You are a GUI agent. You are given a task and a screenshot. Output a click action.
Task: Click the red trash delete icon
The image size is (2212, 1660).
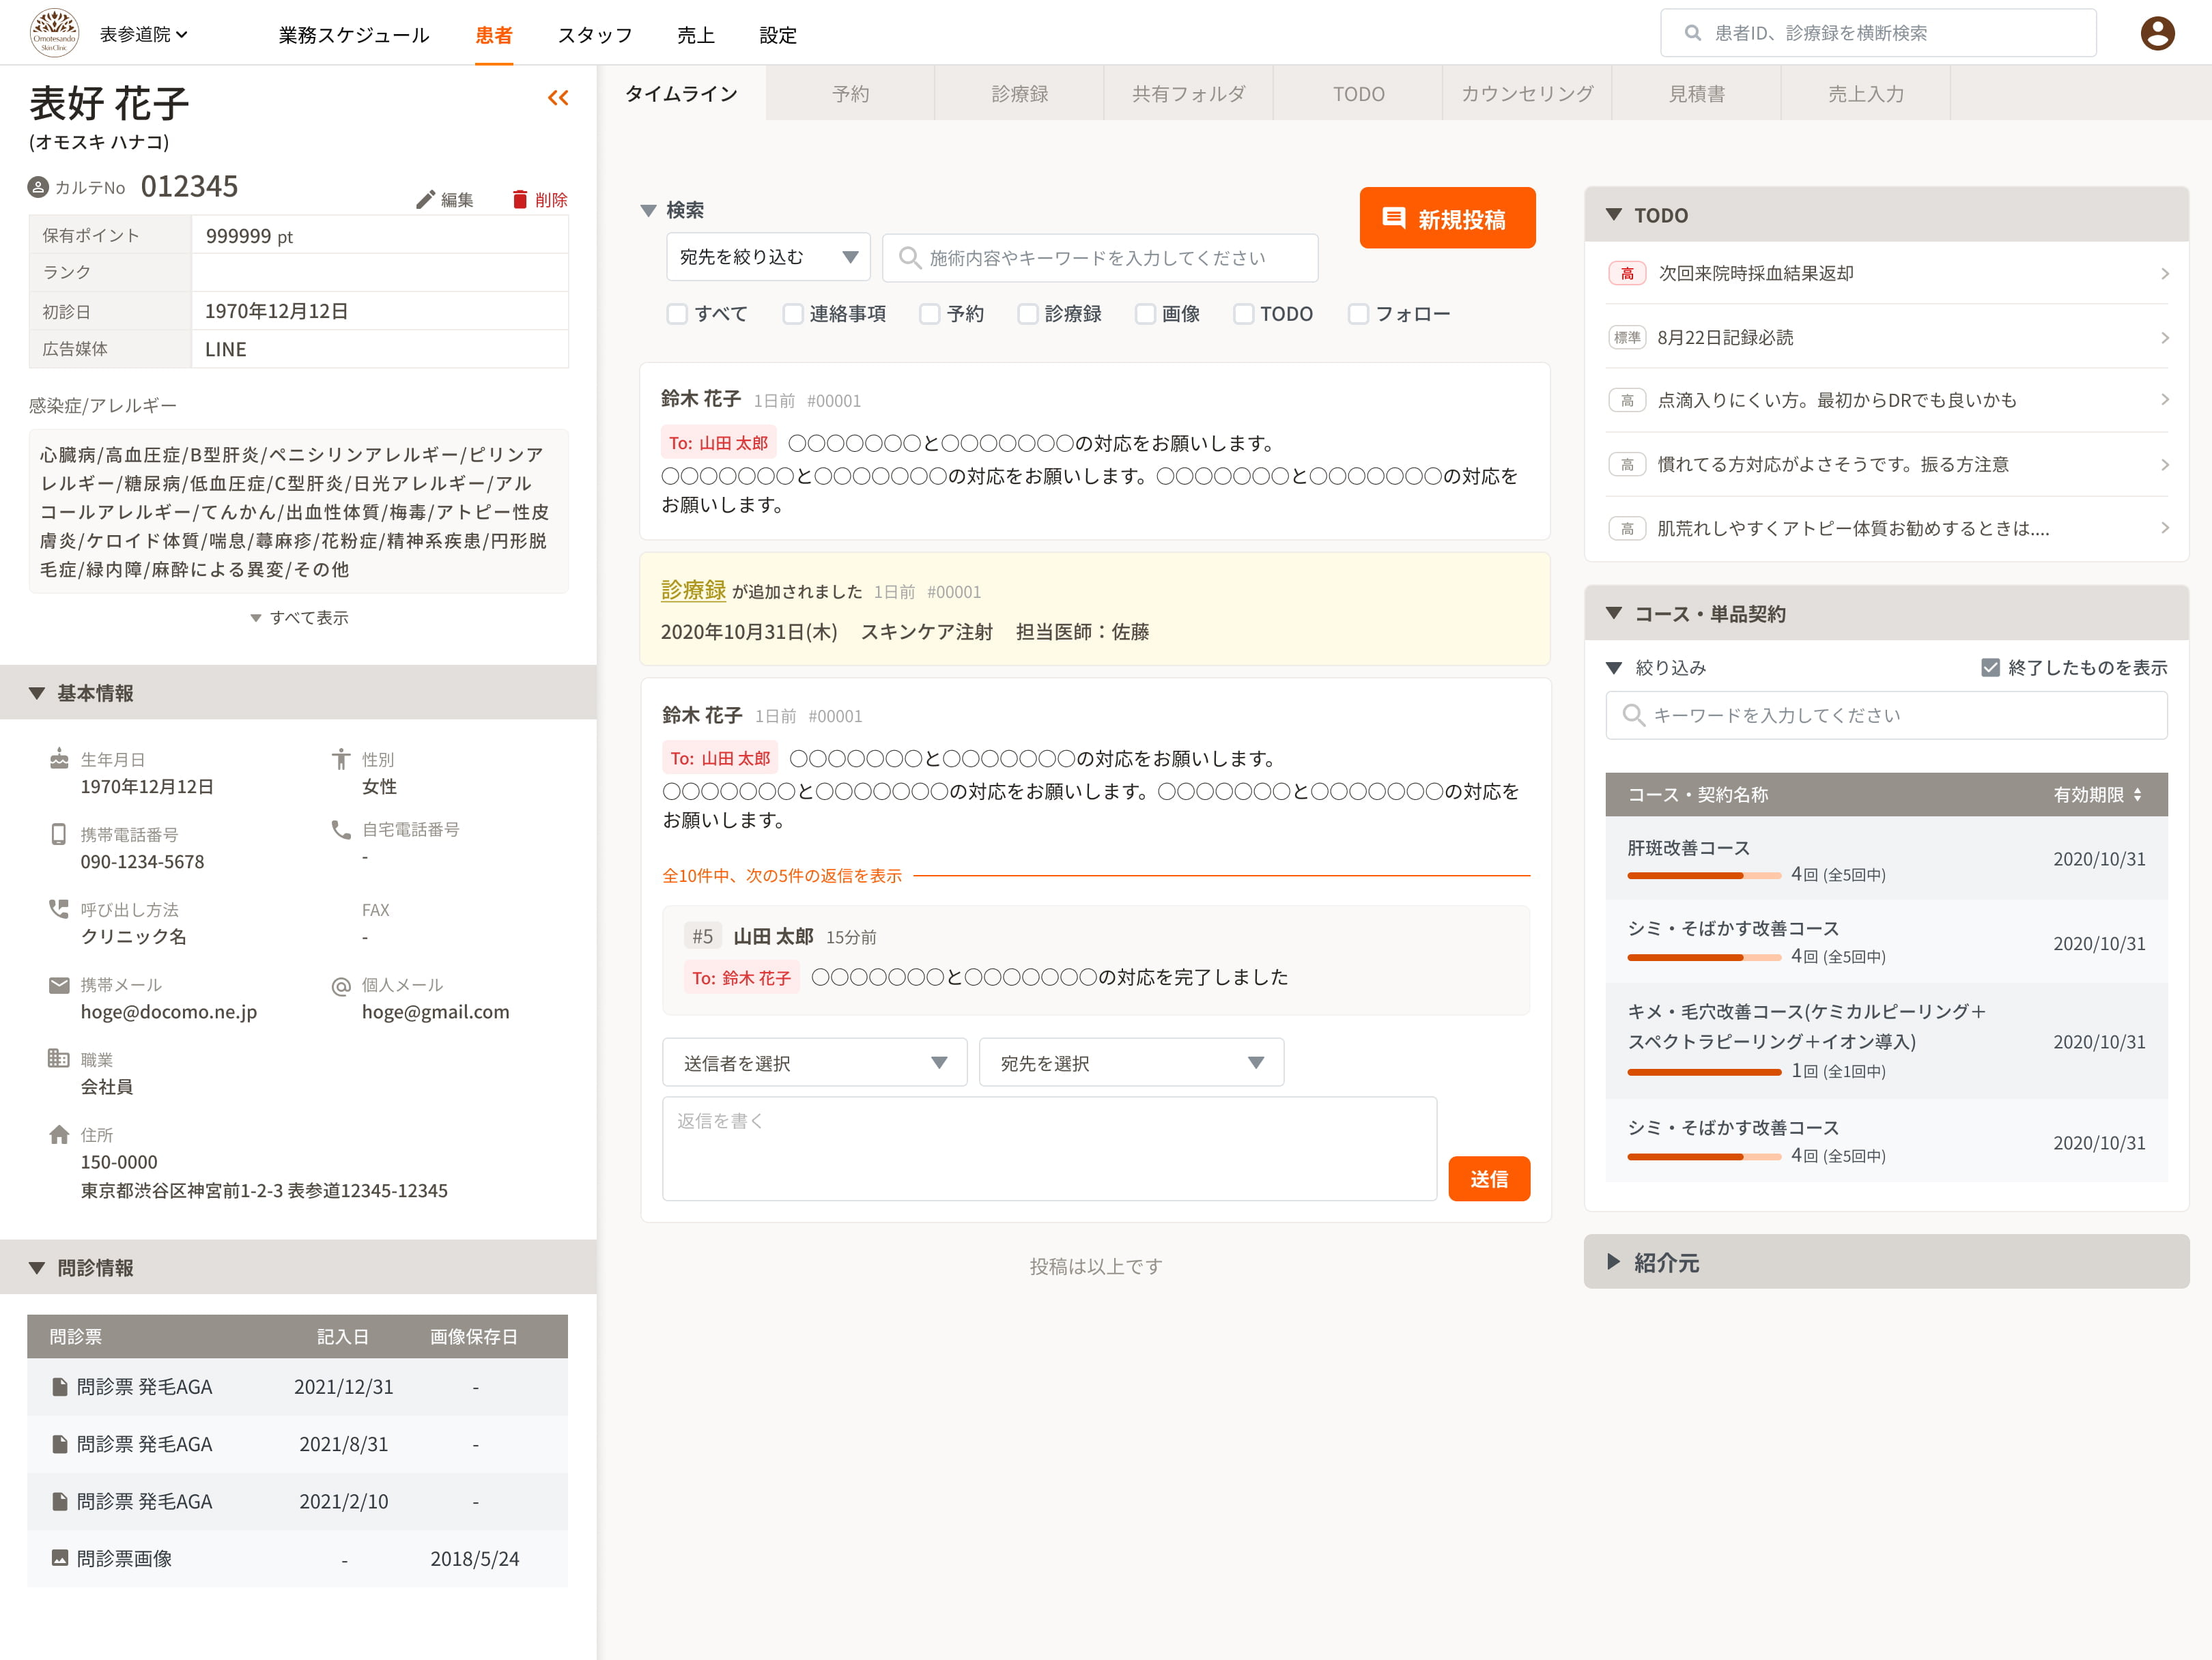click(519, 199)
